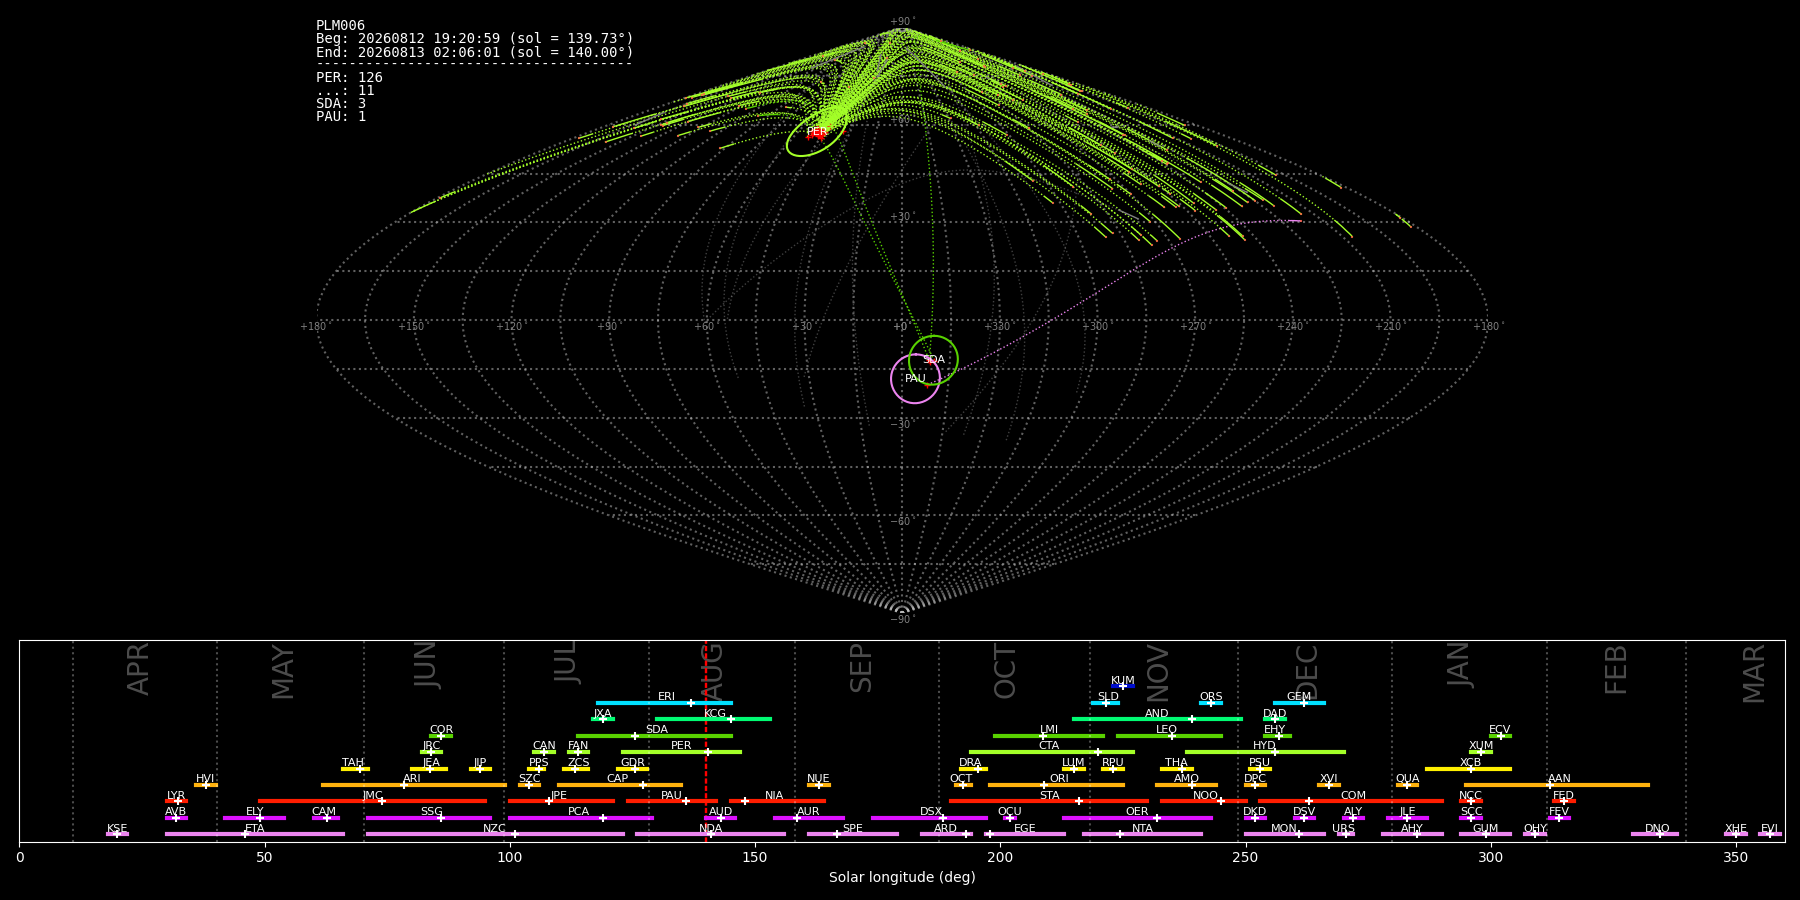
Task: Click the QUA shower marker in January
Action: tap(1407, 785)
